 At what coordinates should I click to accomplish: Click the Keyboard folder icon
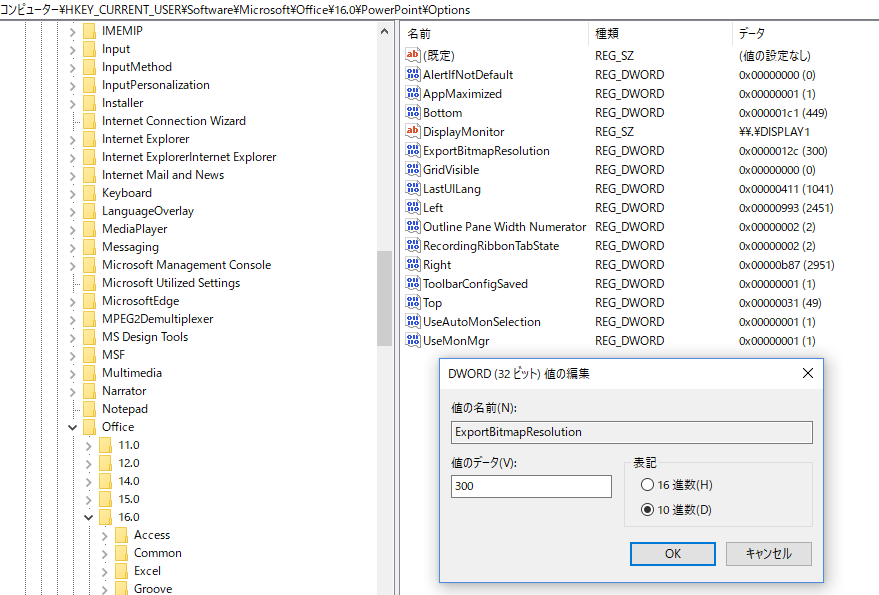(x=89, y=193)
